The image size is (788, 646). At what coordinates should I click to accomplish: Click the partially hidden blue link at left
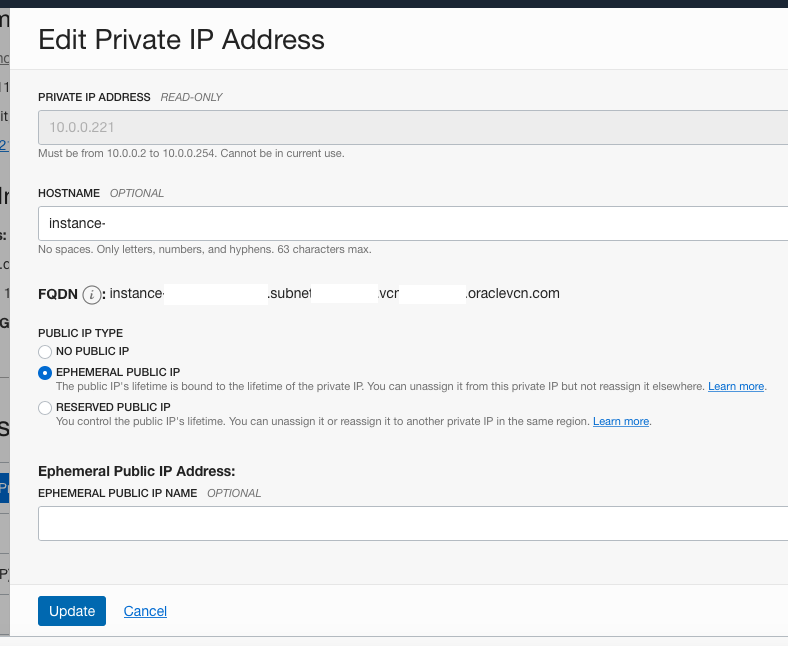point(4,145)
